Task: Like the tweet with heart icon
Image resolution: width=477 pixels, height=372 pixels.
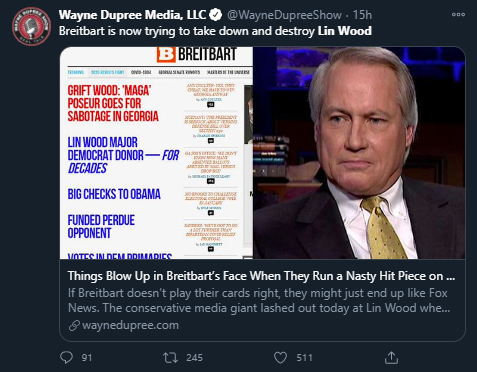Action: tap(280, 358)
